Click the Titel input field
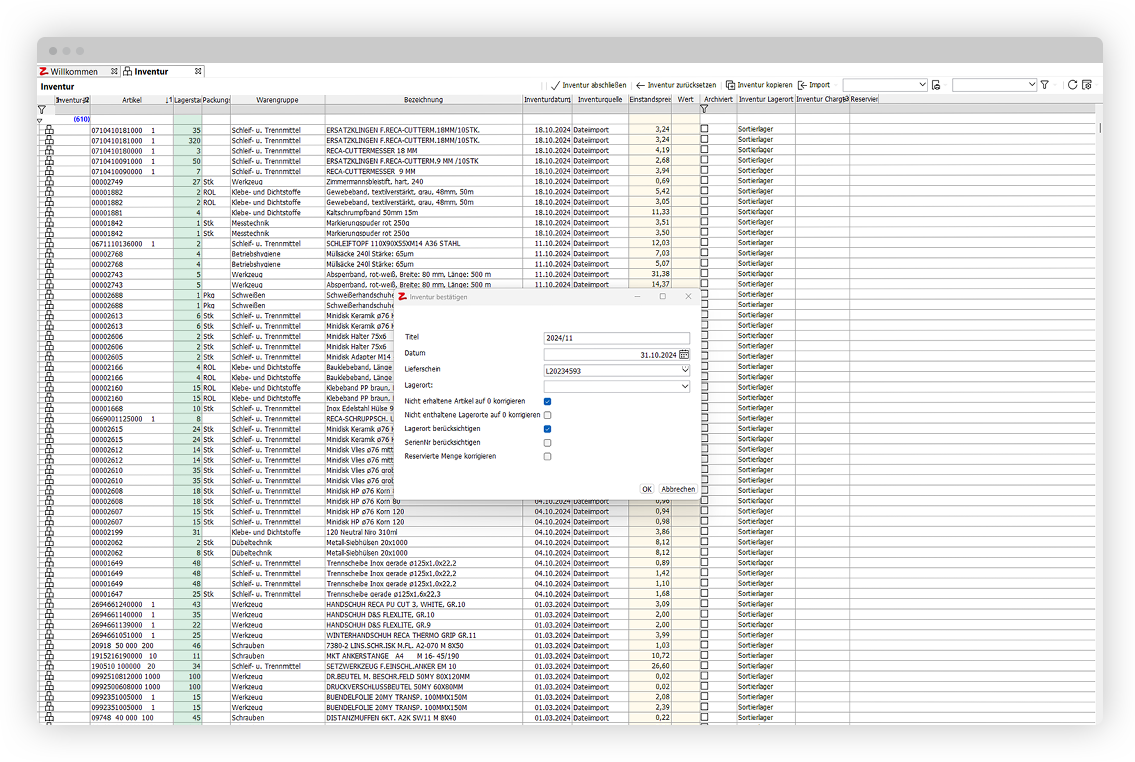The width and height of the screenshot is (1135, 762). pyautogui.click(x=616, y=338)
